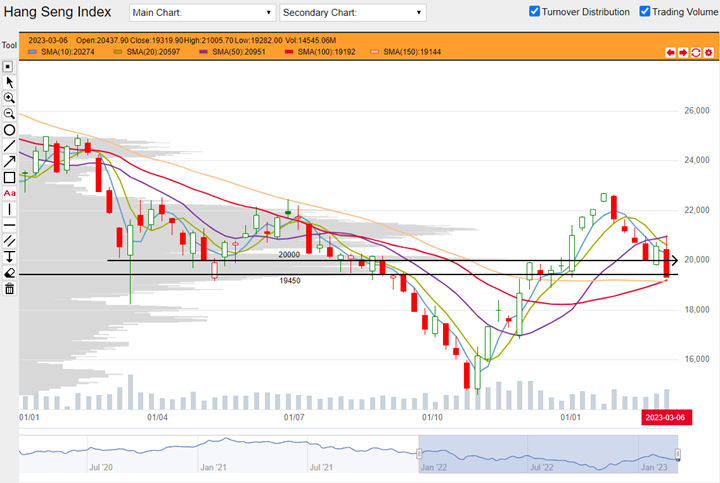The height and width of the screenshot is (483, 720).
Task: Click the 01/04 date axis label
Action: (x=157, y=417)
